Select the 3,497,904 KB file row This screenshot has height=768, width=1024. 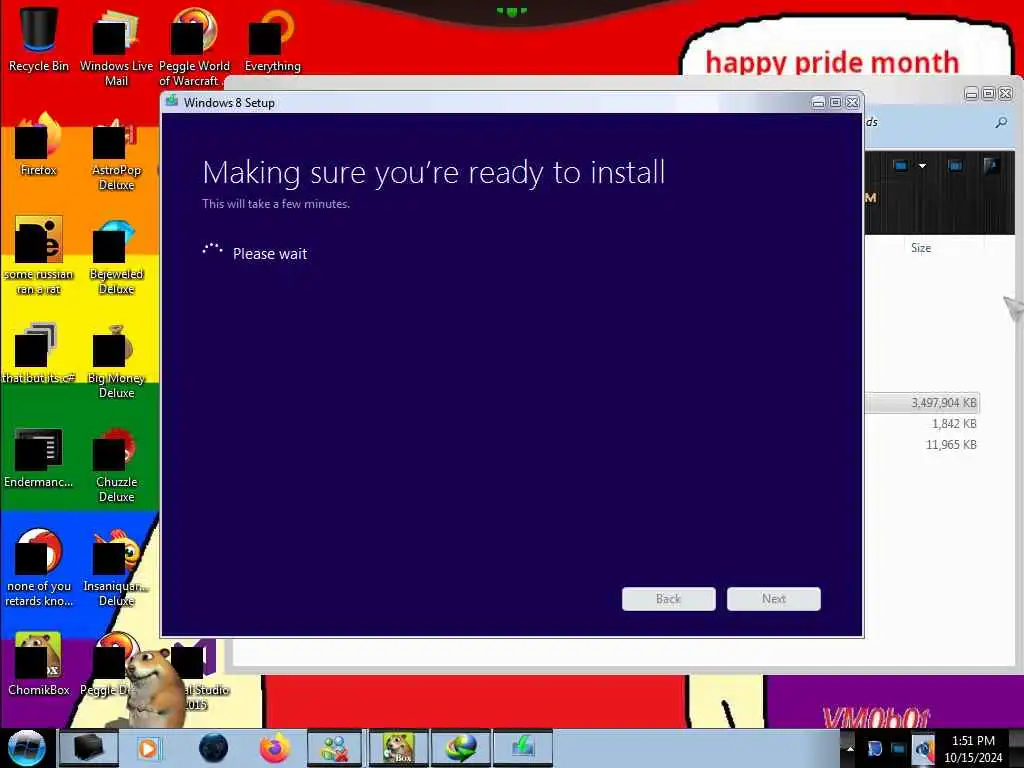(923, 403)
